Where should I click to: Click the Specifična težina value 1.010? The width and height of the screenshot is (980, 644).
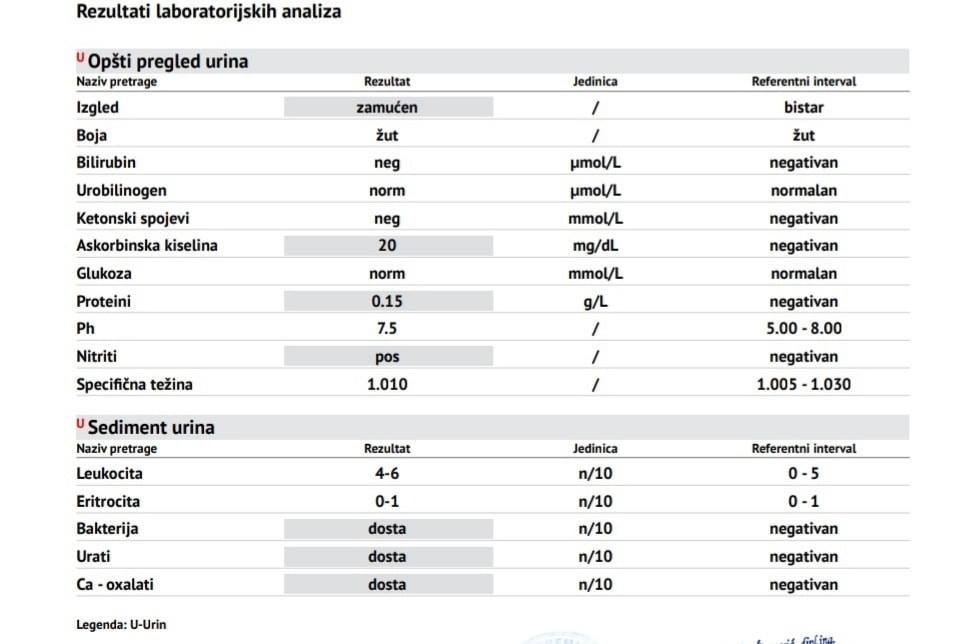tap(387, 384)
